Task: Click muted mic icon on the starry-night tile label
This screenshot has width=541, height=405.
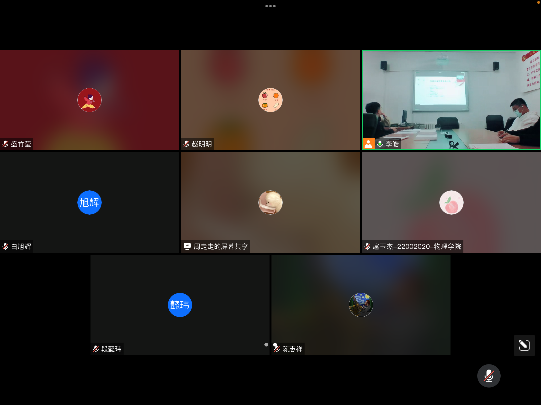Action: (277, 348)
